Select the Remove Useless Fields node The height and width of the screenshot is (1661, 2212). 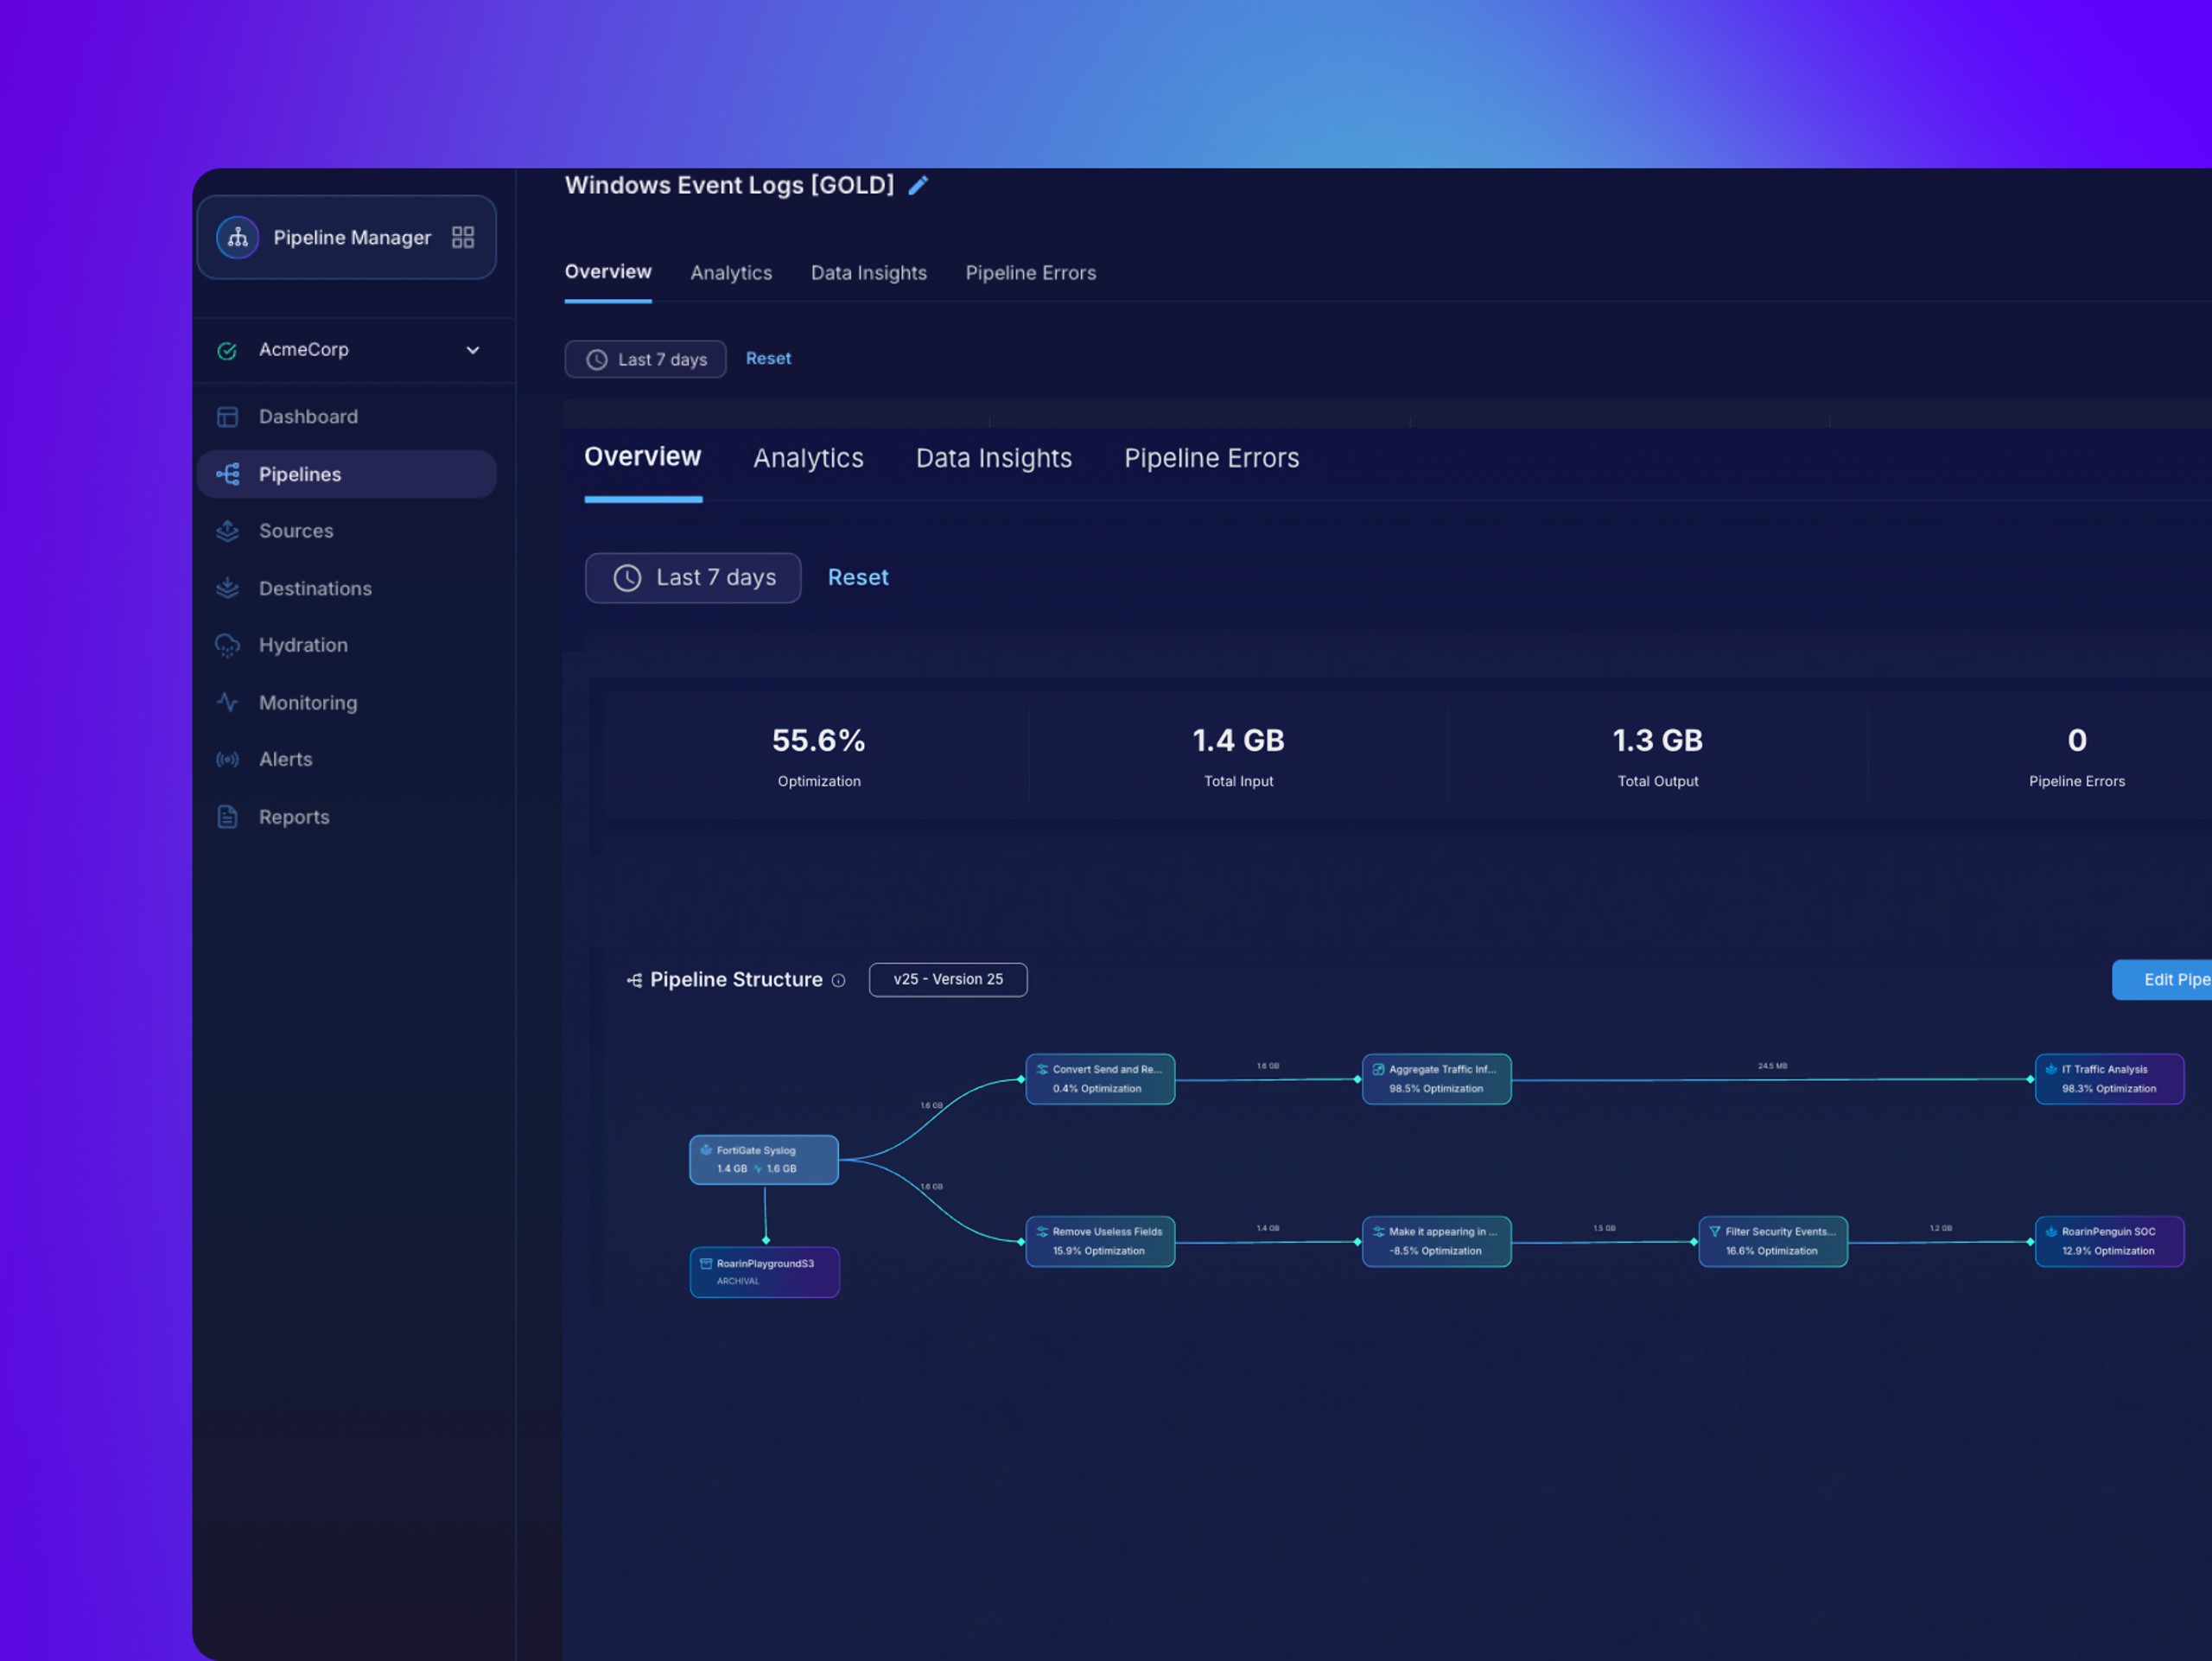(1100, 1242)
